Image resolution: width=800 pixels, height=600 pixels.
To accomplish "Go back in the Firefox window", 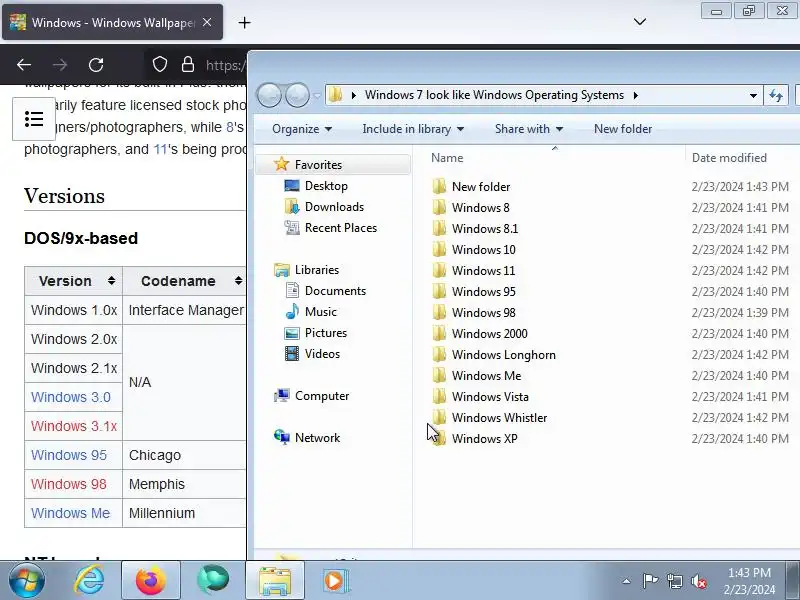I will click(24, 65).
